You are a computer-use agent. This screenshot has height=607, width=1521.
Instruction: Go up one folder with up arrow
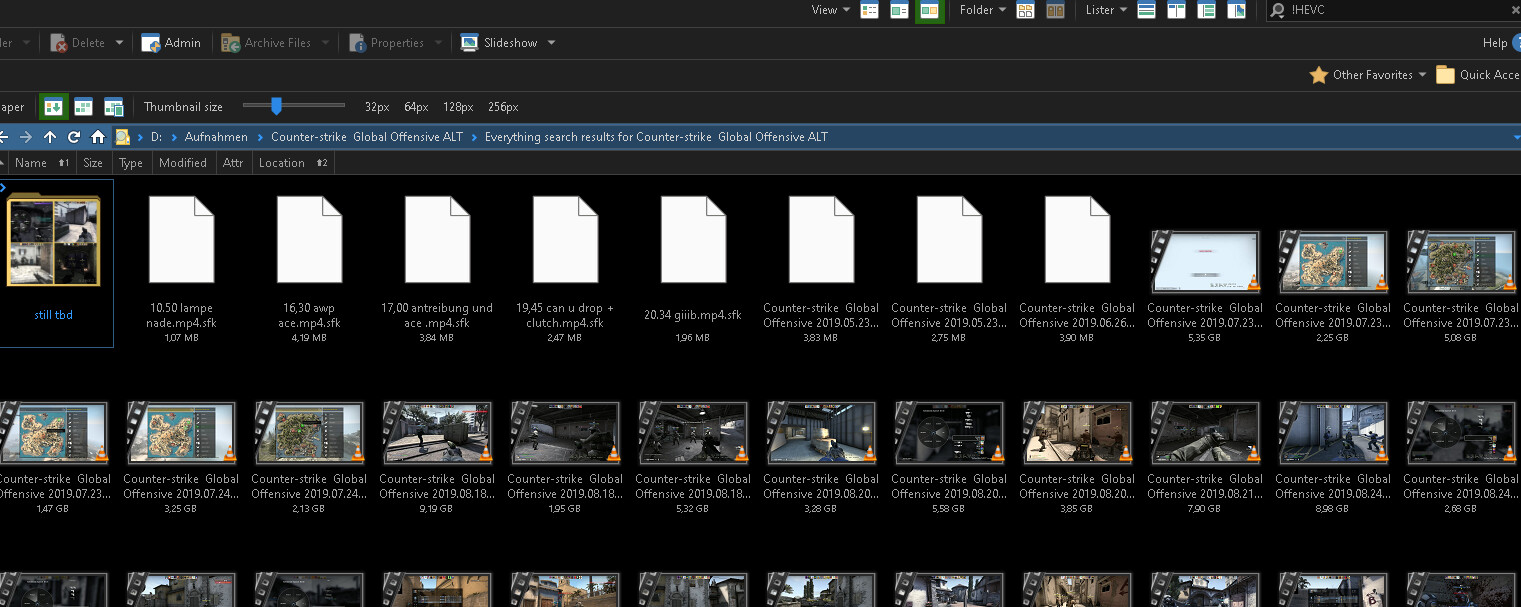[x=50, y=137]
